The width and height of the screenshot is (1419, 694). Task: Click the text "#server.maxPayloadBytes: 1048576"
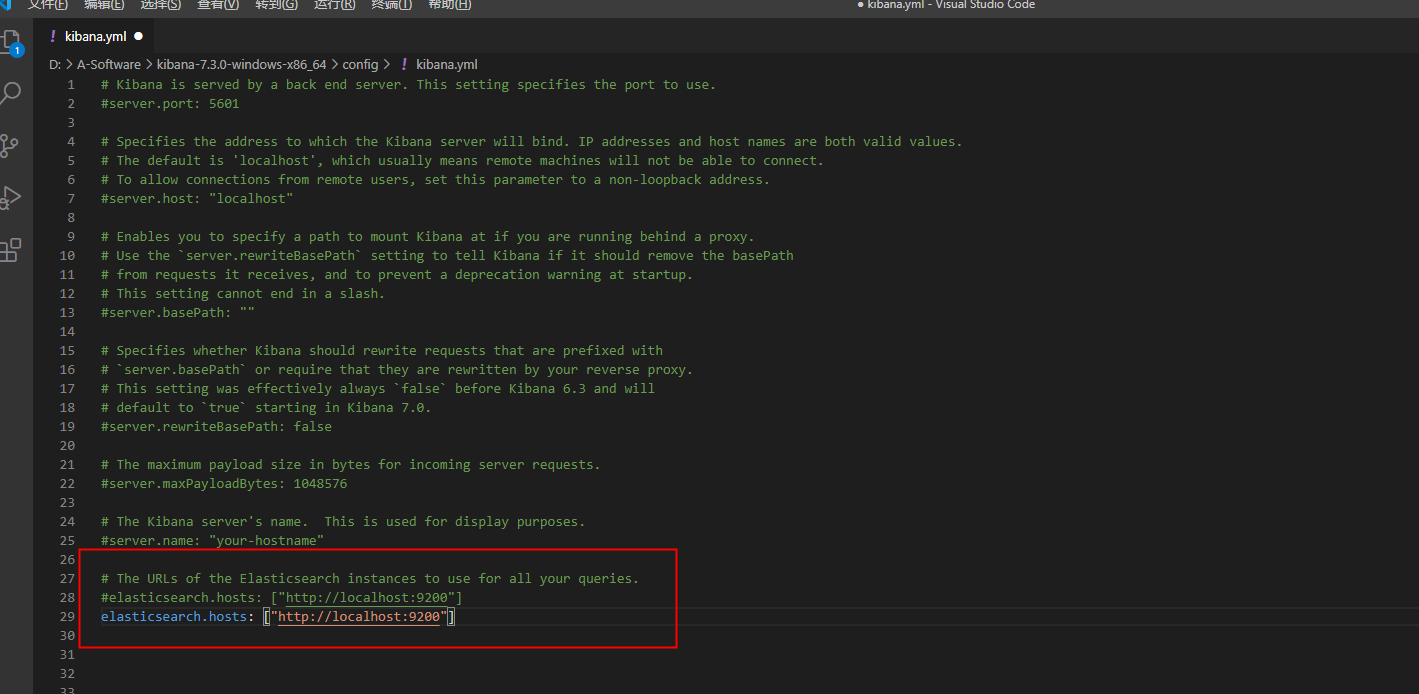224,484
